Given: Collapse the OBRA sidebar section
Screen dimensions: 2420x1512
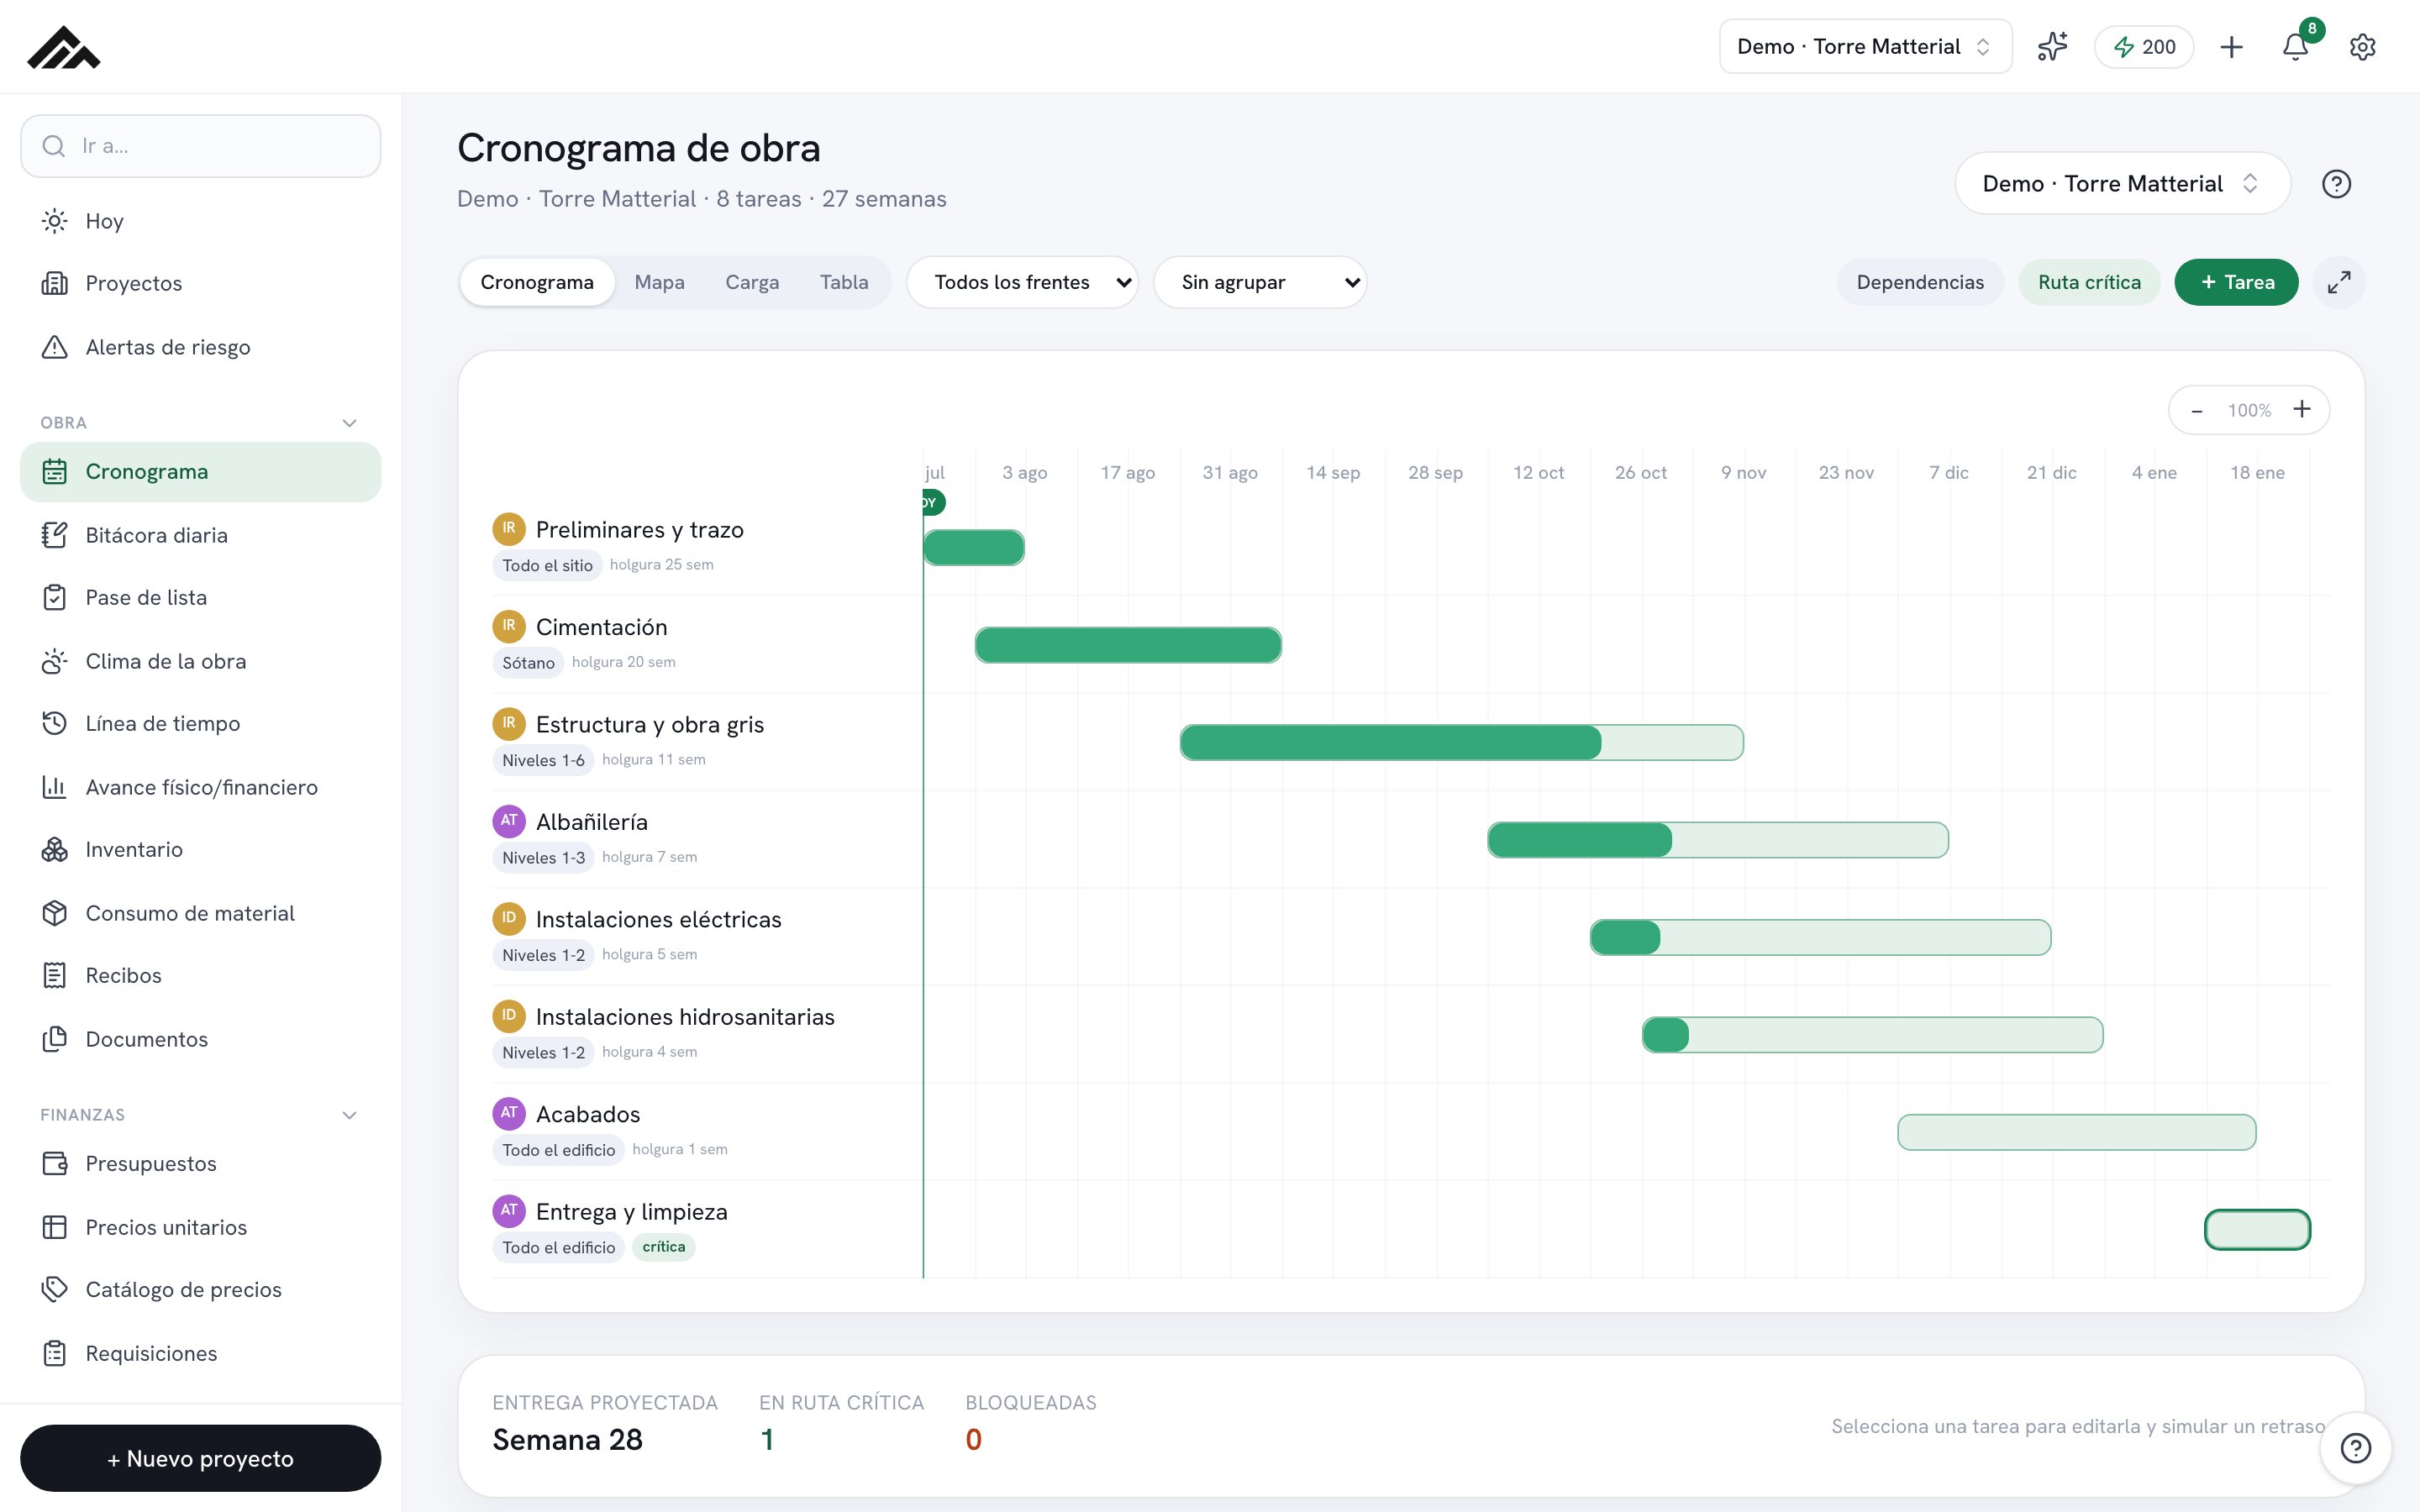Looking at the screenshot, I should coord(349,423).
